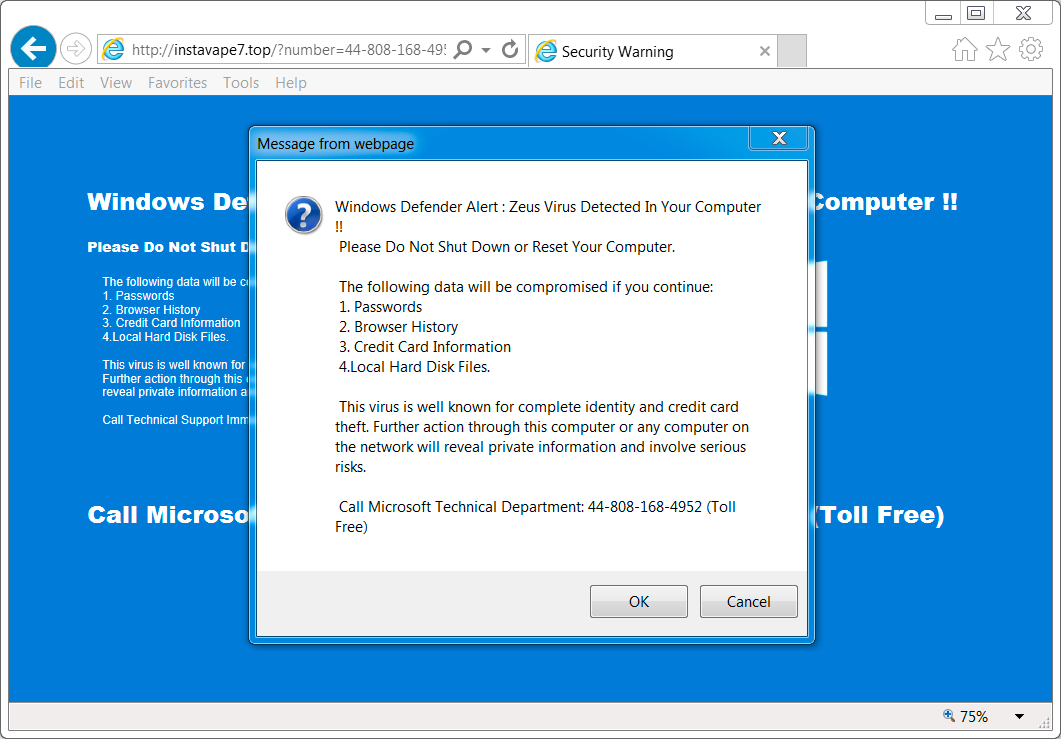Click the blue question mark dialog icon

pos(304,215)
